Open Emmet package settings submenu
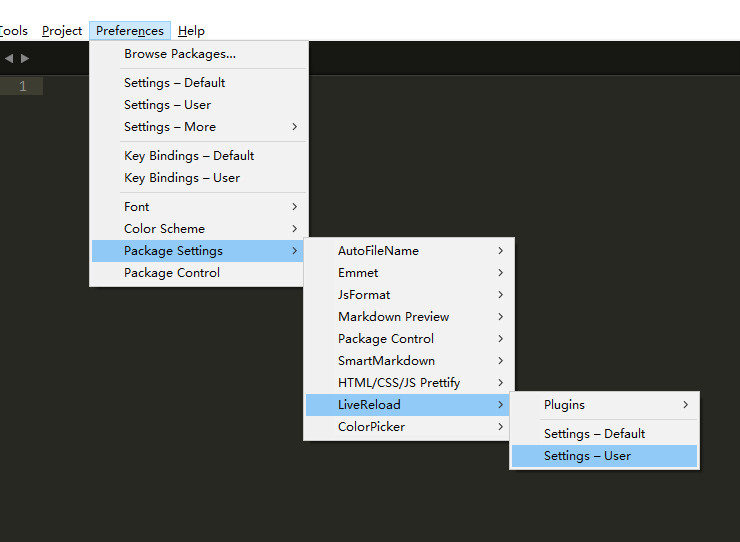 (x=407, y=272)
